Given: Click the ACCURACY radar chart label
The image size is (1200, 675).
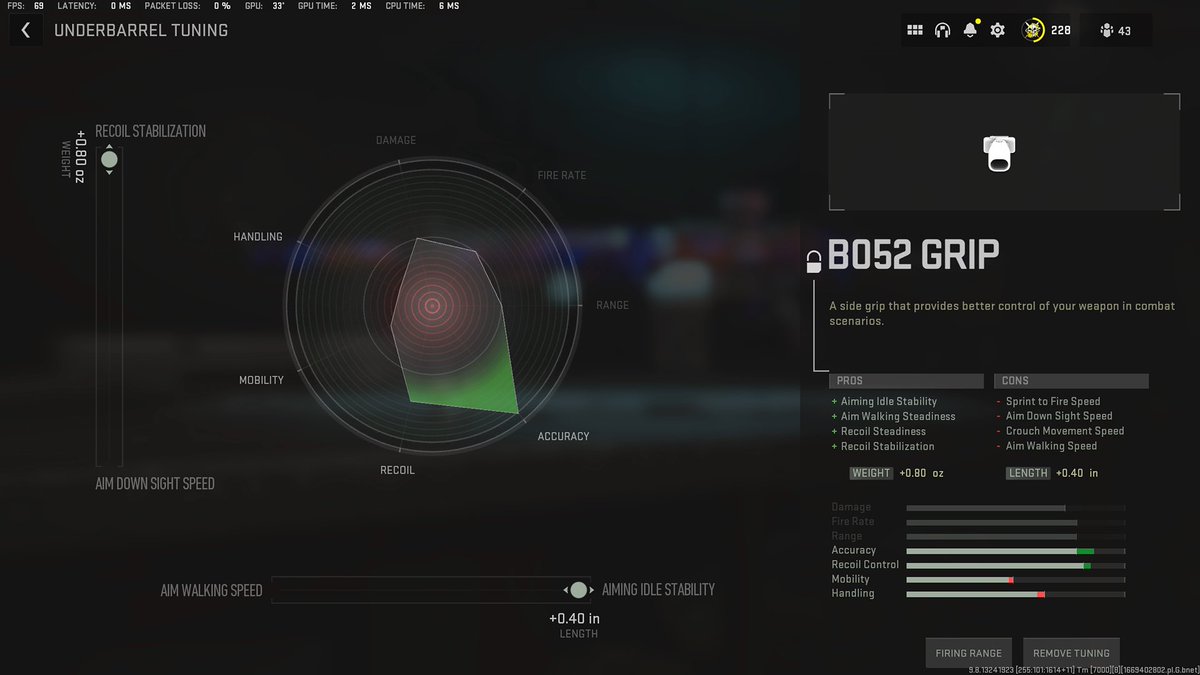Looking at the screenshot, I should click(x=563, y=436).
